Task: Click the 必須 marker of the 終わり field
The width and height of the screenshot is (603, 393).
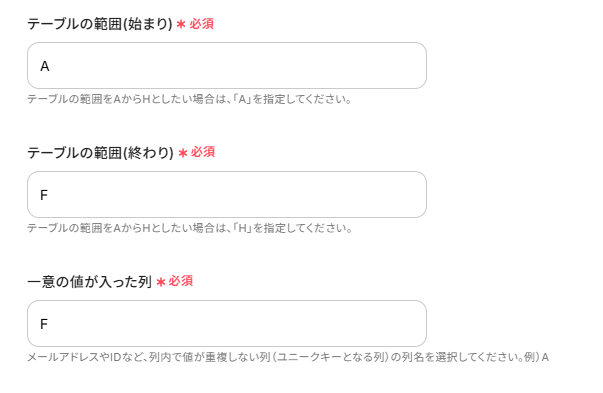Action: coord(203,152)
